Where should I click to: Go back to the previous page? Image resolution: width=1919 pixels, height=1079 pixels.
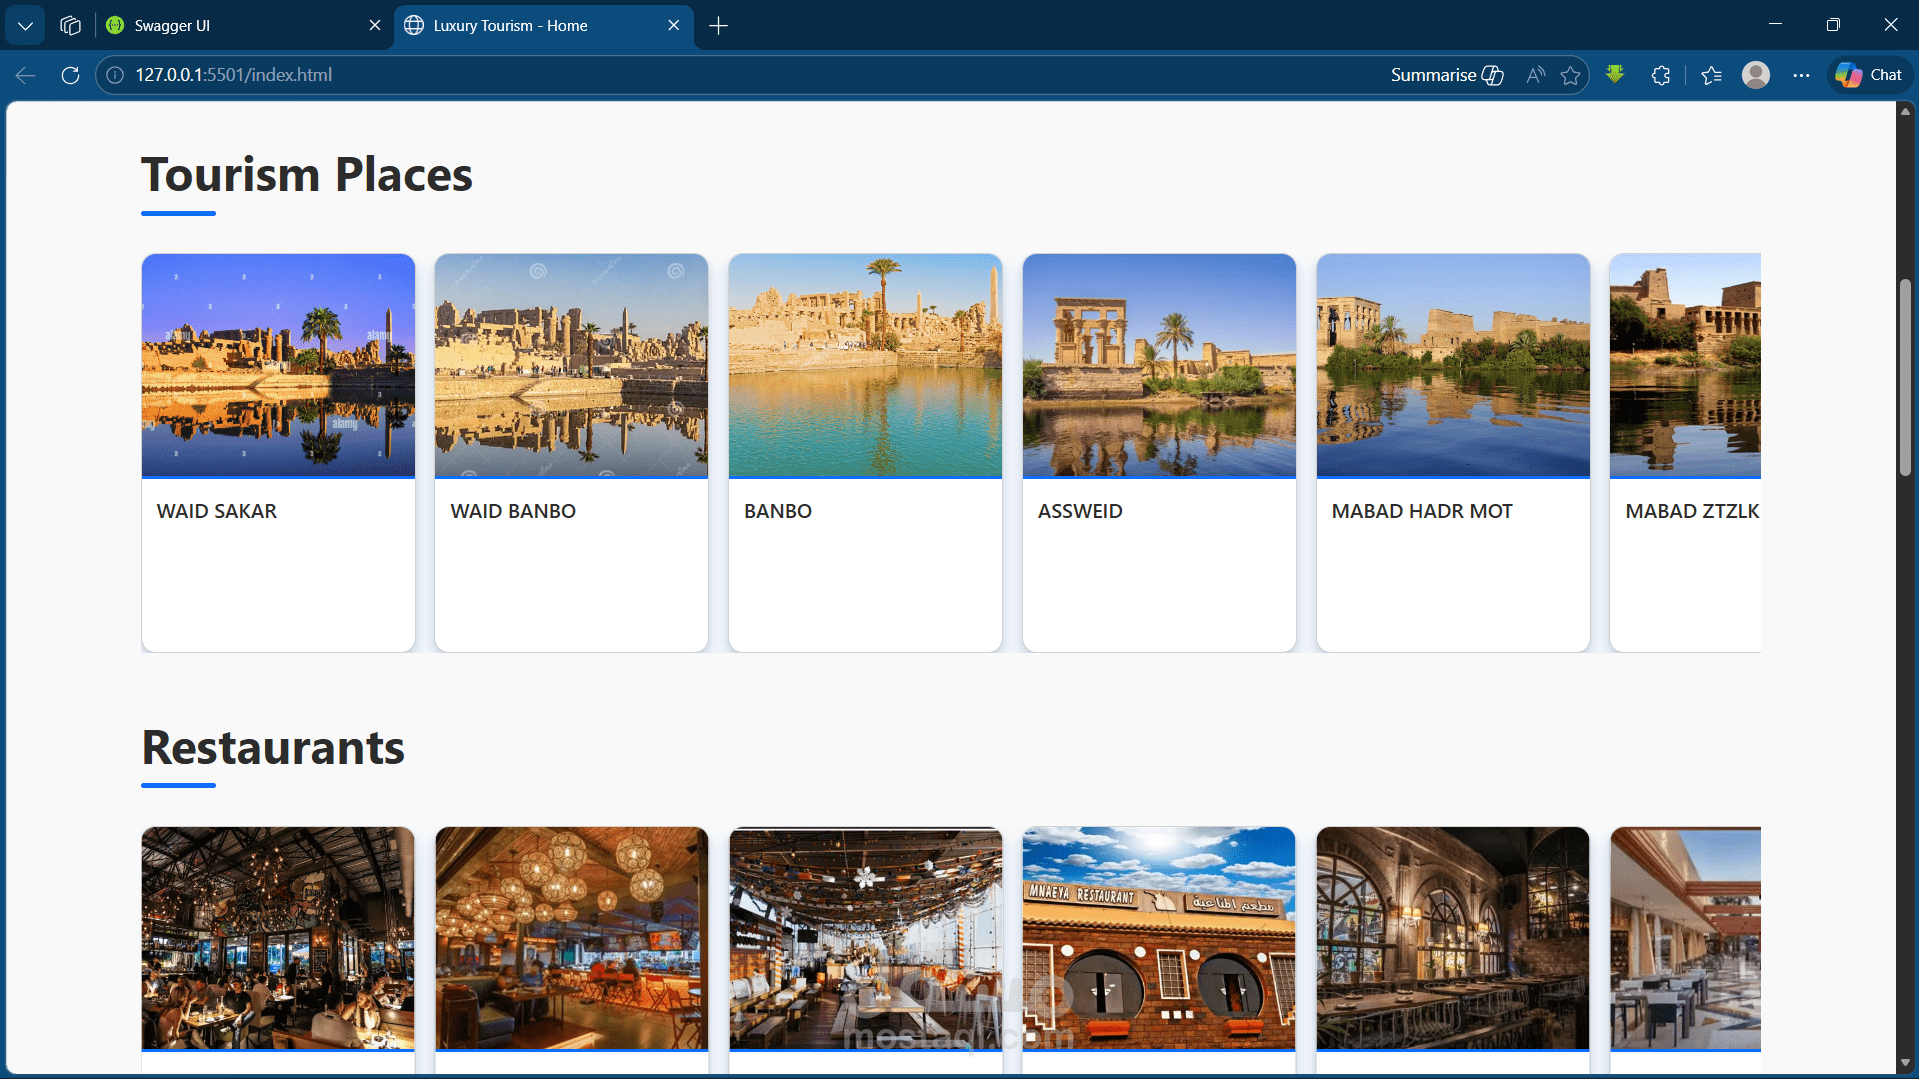[26, 75]
